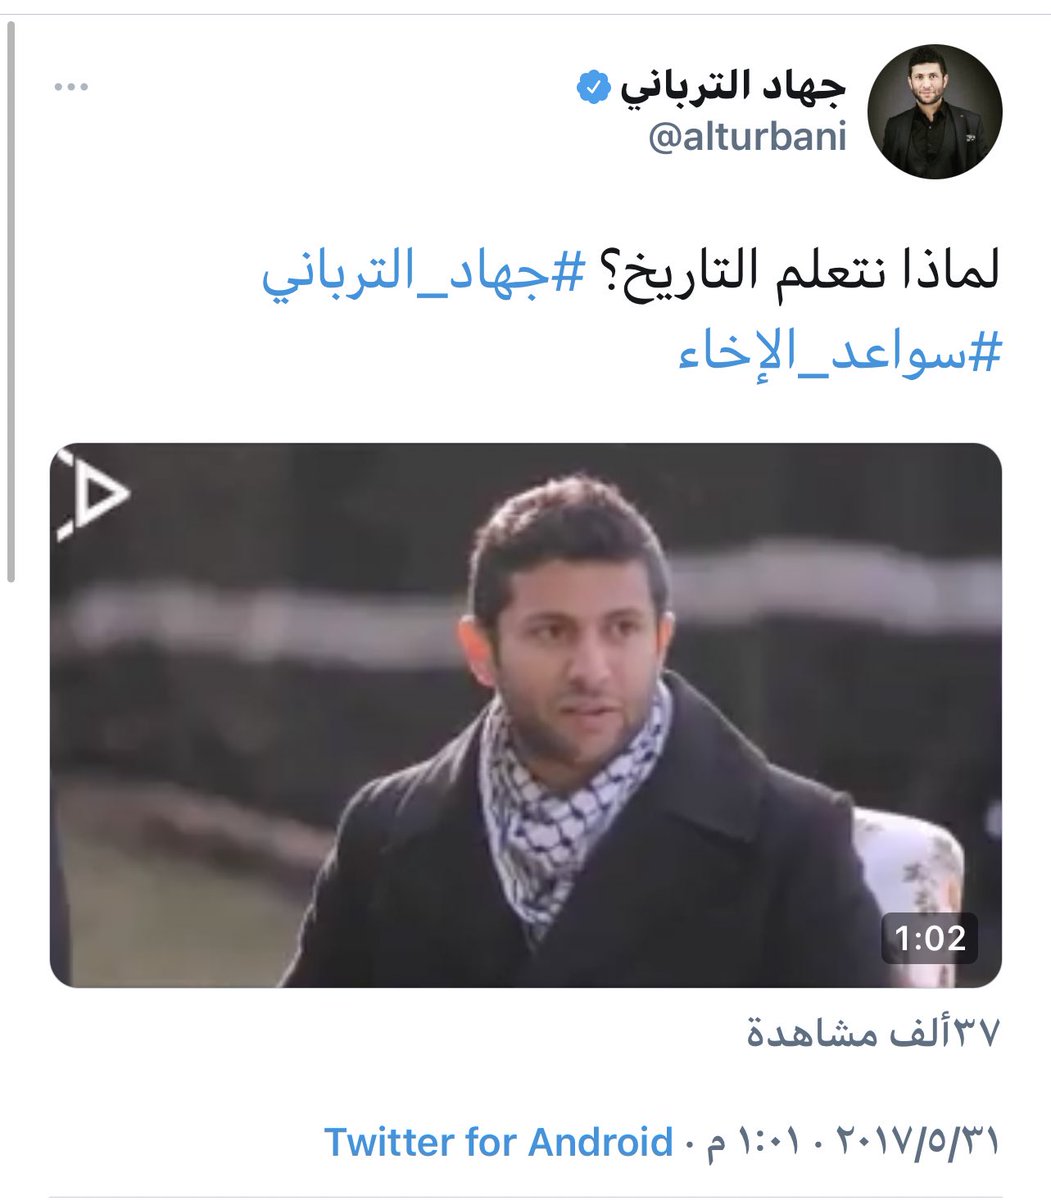1051x1200 pixels.
Task: Click the 1:02 video duration badge
Action: point(929,938)
